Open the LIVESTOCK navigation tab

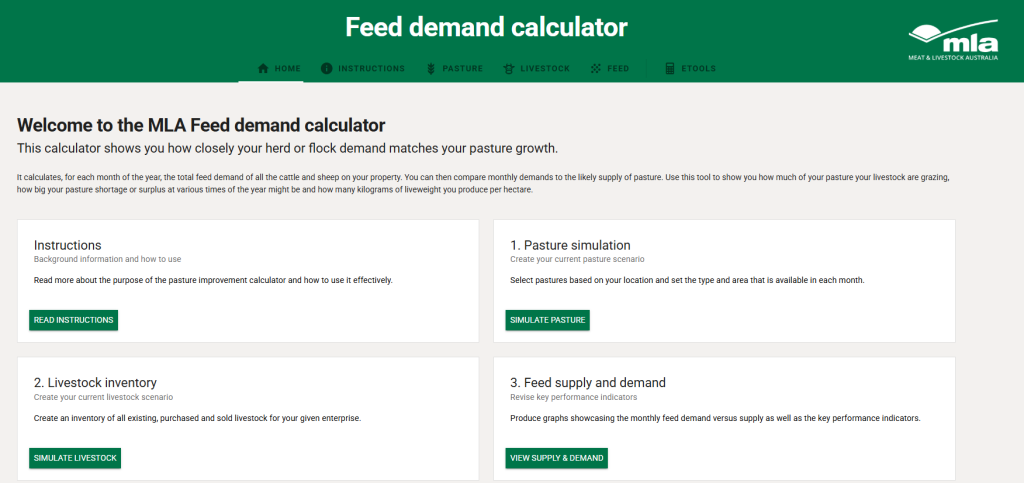coord(537,69)
